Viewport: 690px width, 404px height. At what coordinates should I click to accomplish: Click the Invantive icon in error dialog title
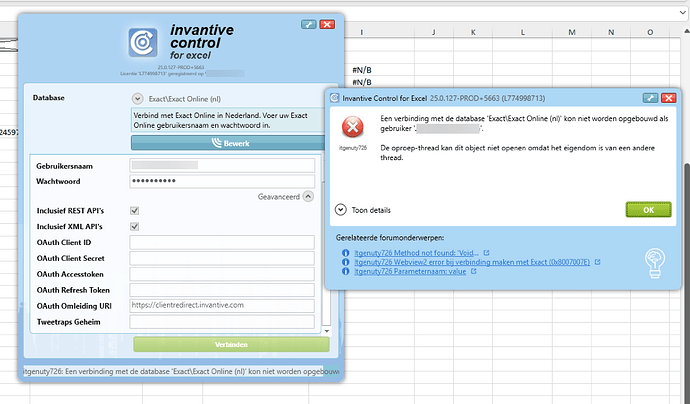[334, 98]
